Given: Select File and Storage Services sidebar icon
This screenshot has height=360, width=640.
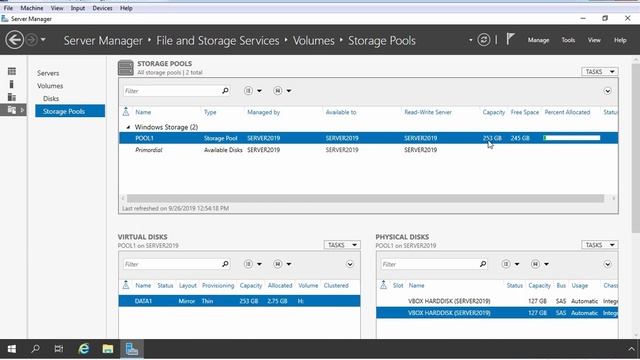Looking at the screenshot, I should pos(12,110).
